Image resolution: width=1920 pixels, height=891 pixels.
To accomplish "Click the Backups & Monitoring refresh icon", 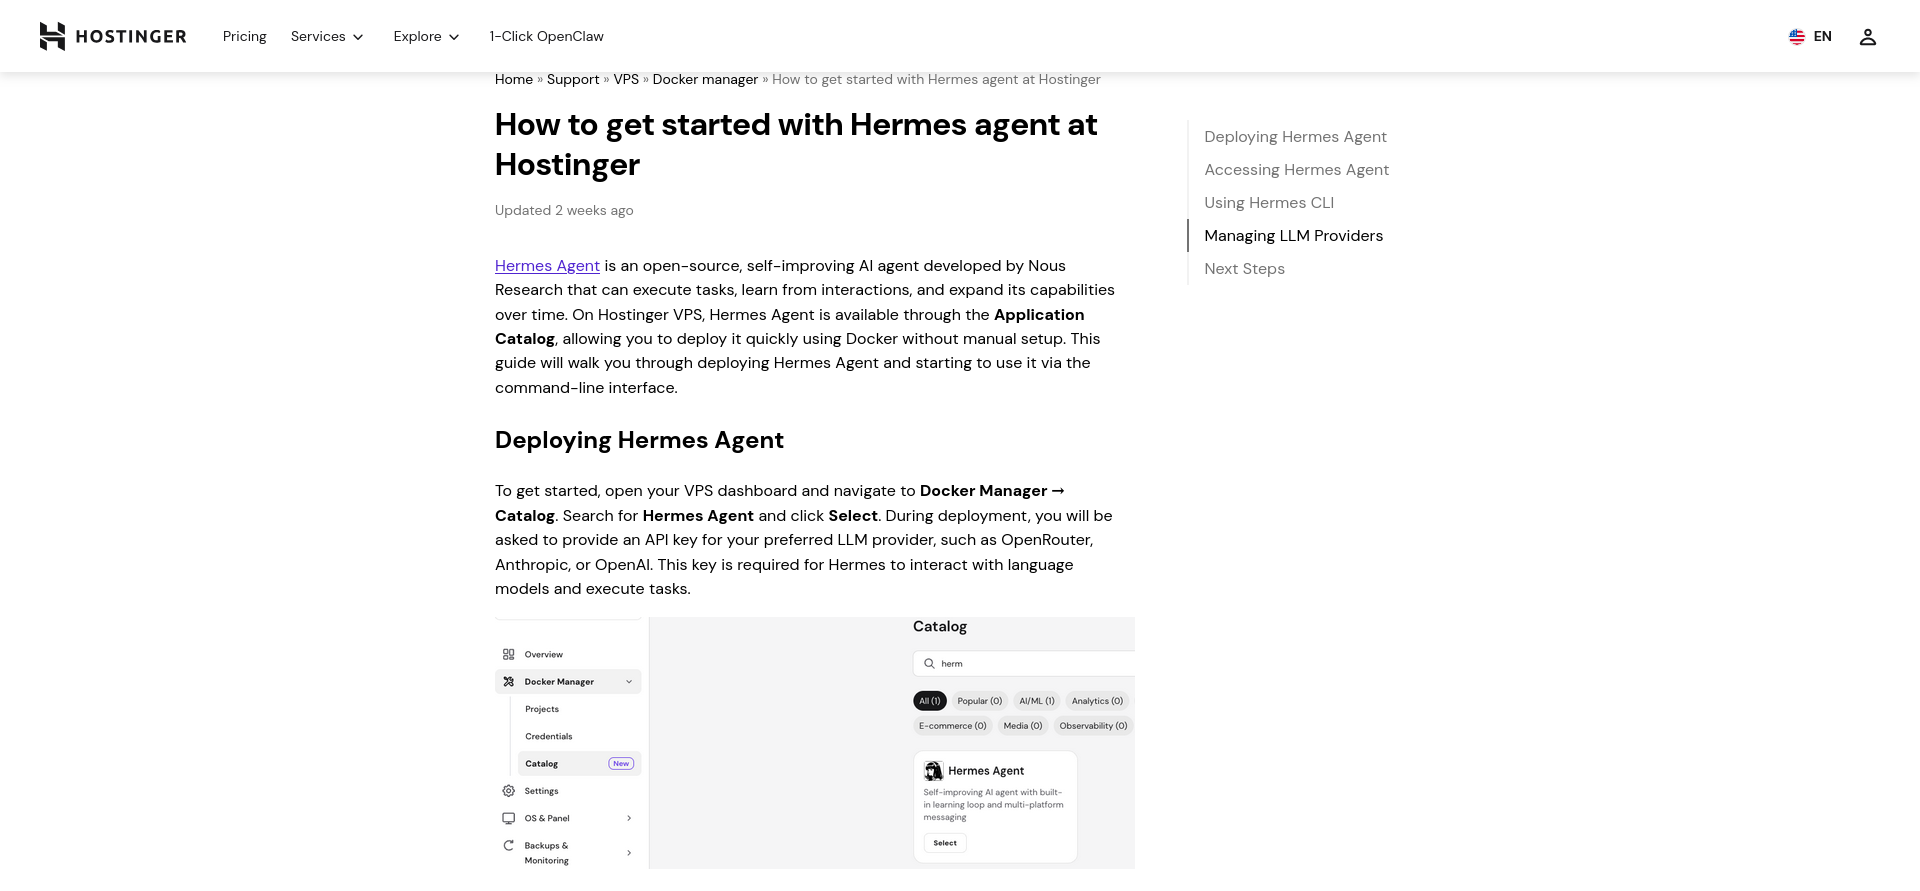I will pos(508,846).
